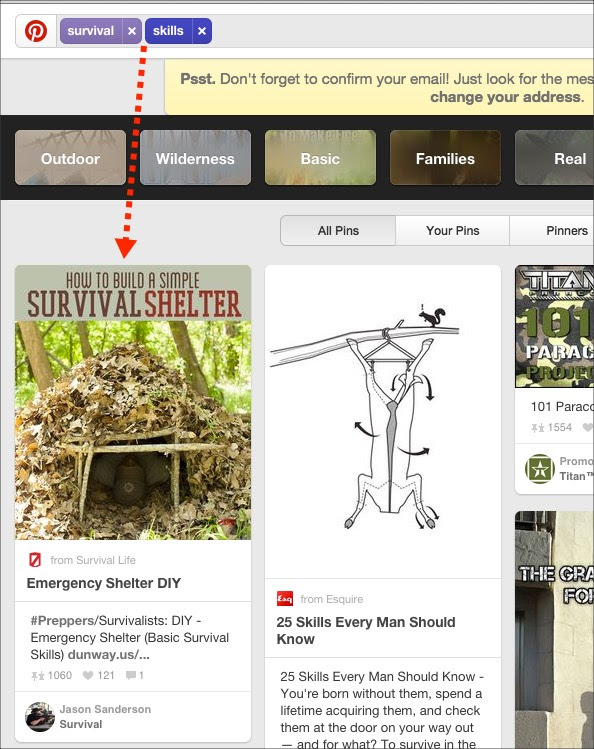Remove the 'skills' search tag

202,31
